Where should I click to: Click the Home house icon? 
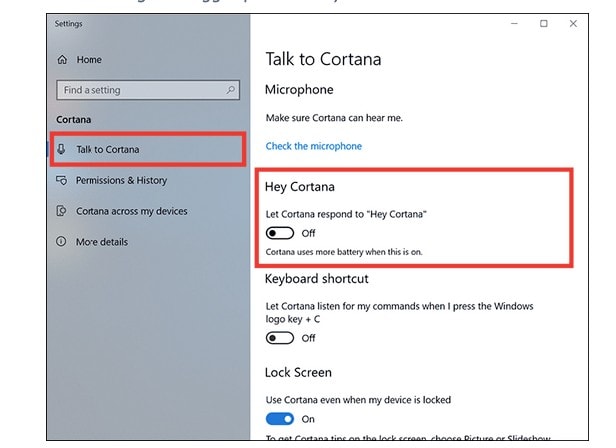[x=62, y=60]
